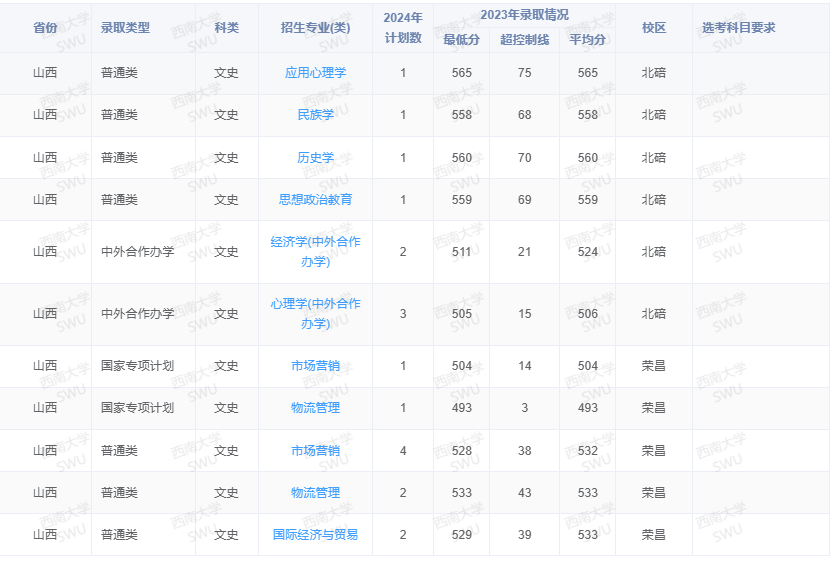Click the 选考科目要求 column header

(x=739, y=28)
